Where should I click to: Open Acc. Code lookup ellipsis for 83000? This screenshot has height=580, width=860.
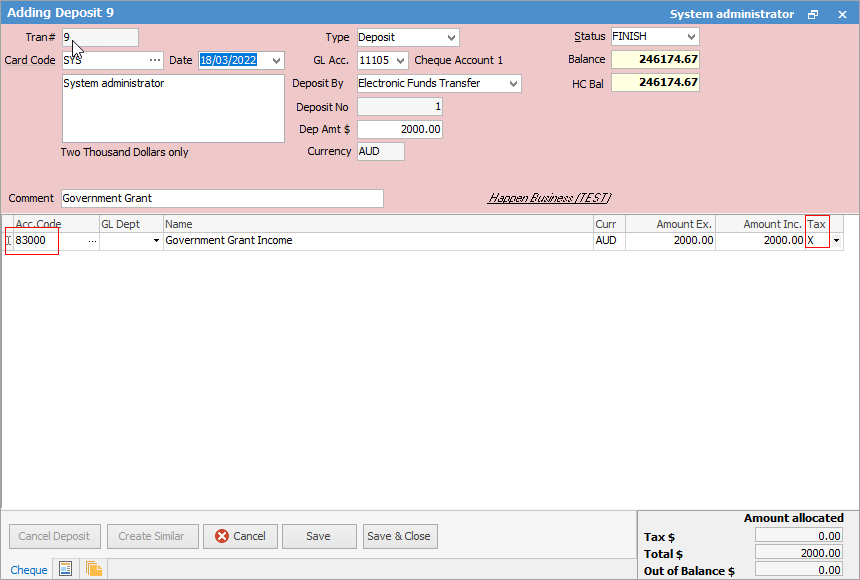[x=92, y=241]
